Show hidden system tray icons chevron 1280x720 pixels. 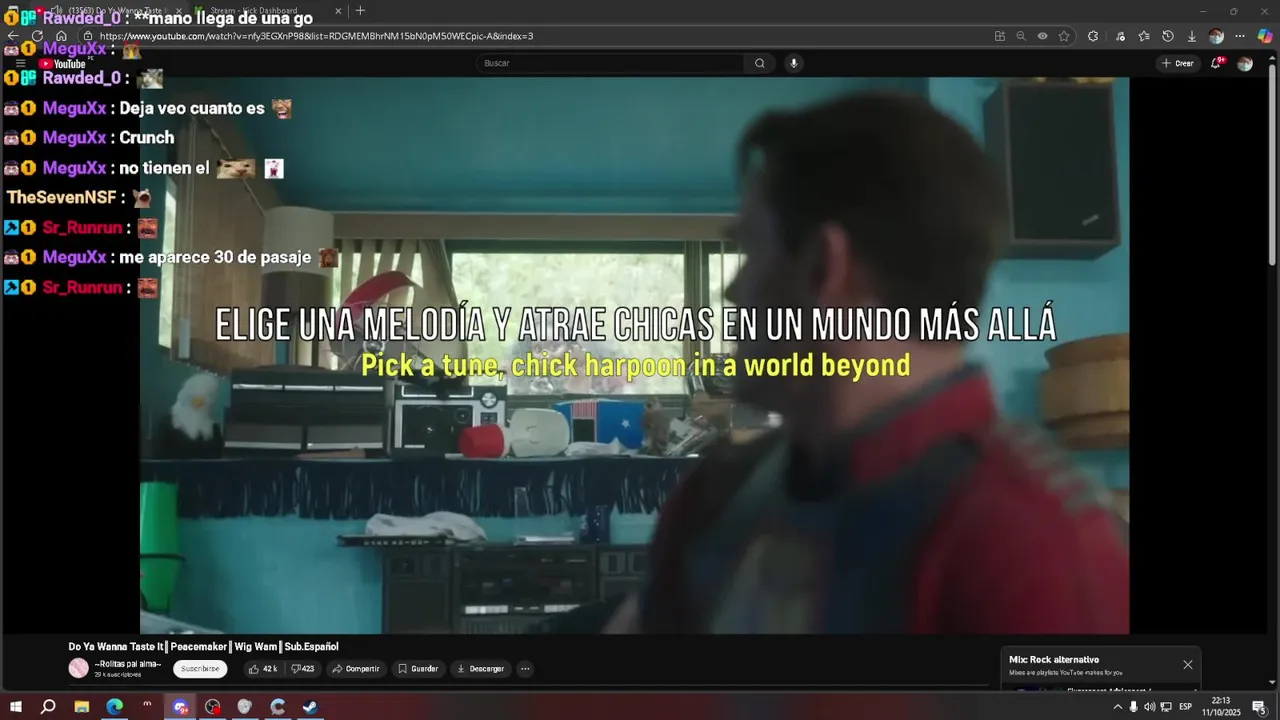click(x=1117, y=707)
